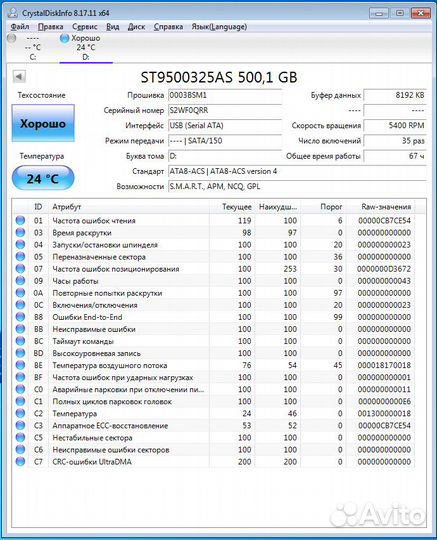Click status icon for Часы работы
The width and height of the screenshot is (437, 540).
[20, 281]
